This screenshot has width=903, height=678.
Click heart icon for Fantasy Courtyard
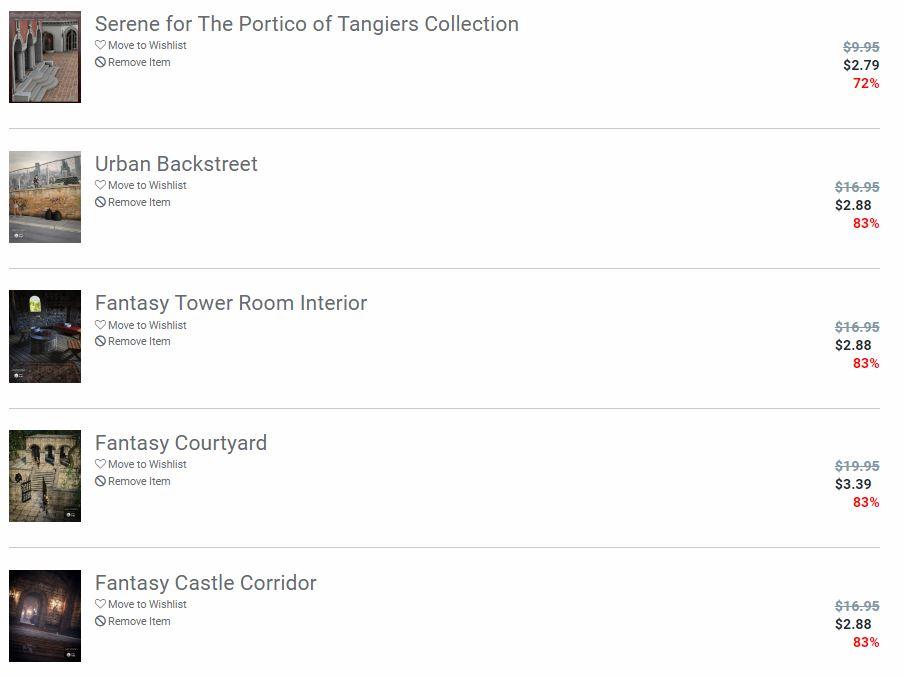coord(100,464)
